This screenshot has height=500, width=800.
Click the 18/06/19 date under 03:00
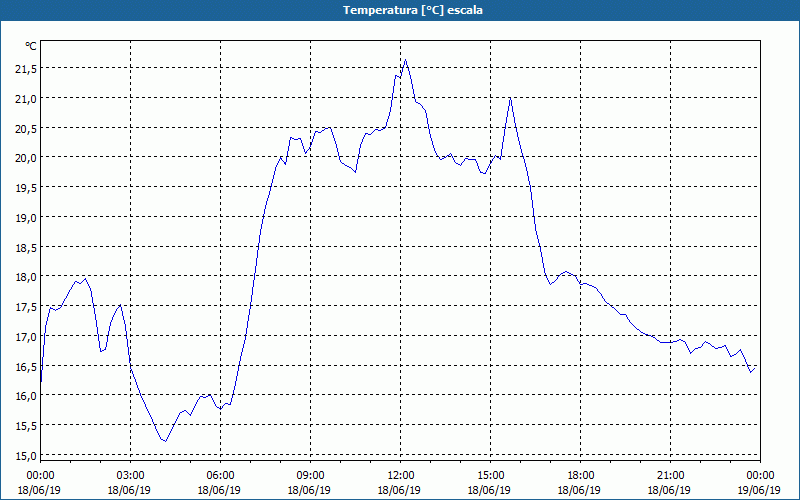click(130, 490)
